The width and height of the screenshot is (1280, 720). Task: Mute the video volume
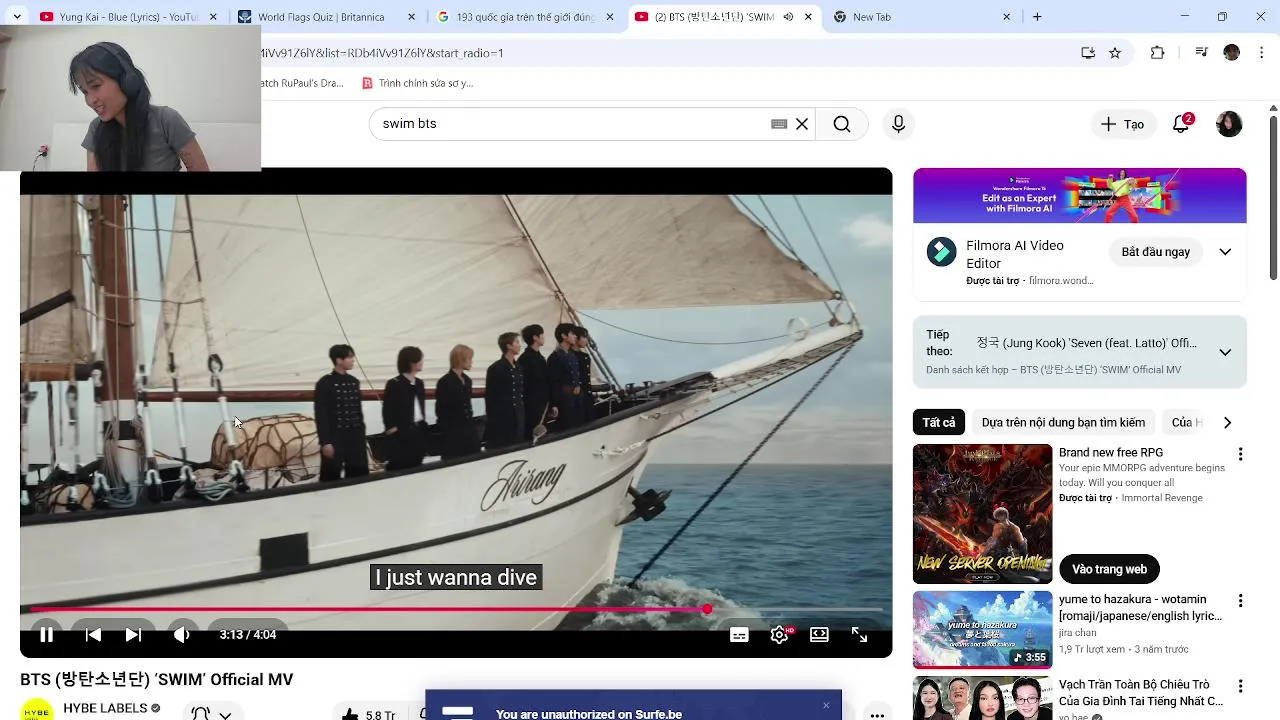pyautogui.click(x=181, y=635)
